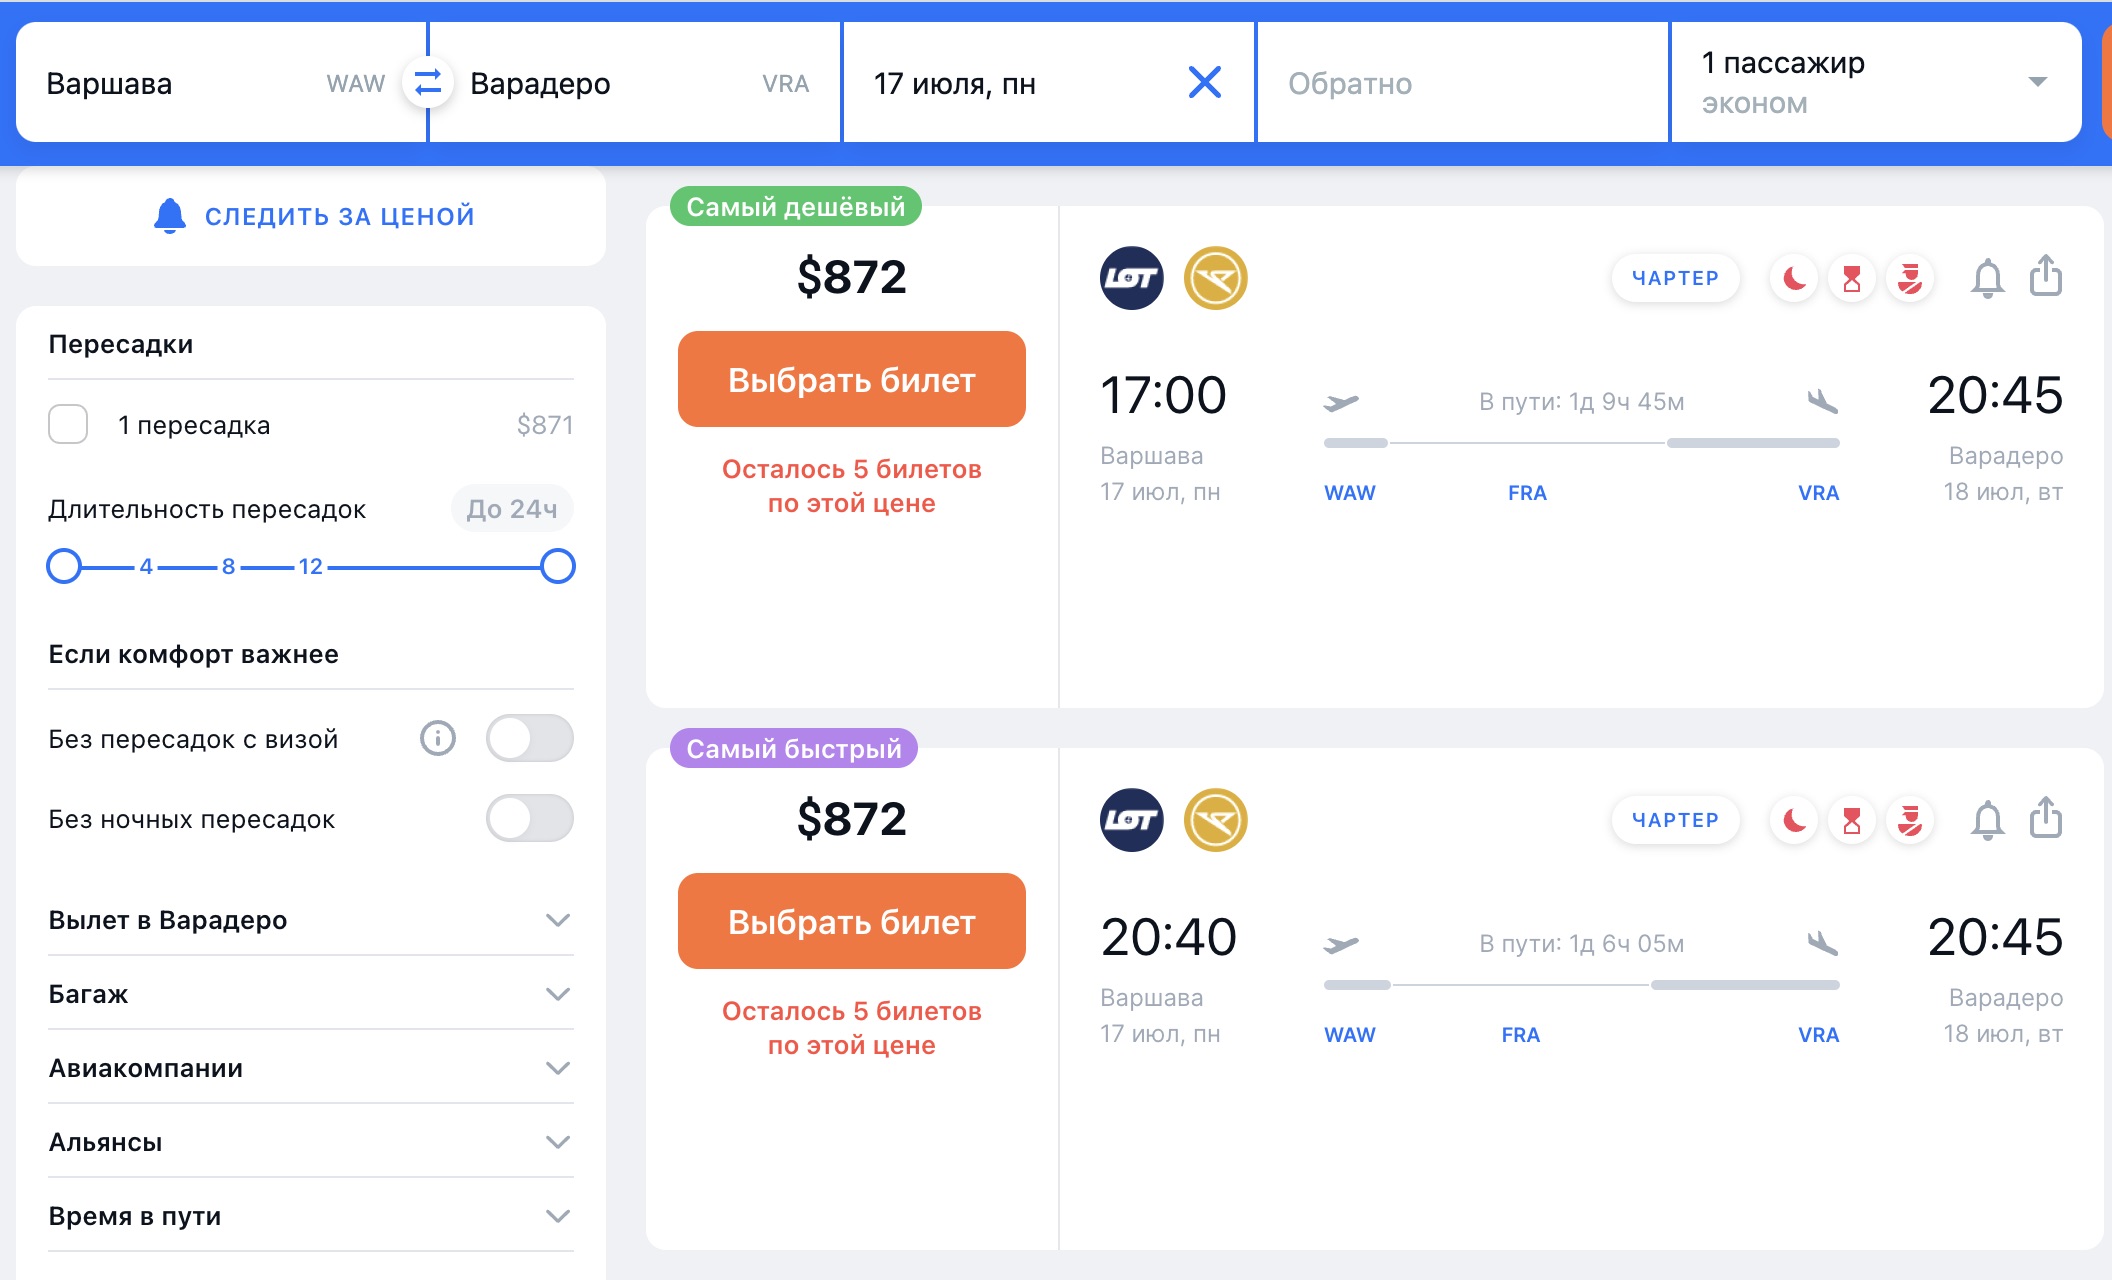
Task: Click the right handle of the transfer duration slider
Action: pos(558,567)
